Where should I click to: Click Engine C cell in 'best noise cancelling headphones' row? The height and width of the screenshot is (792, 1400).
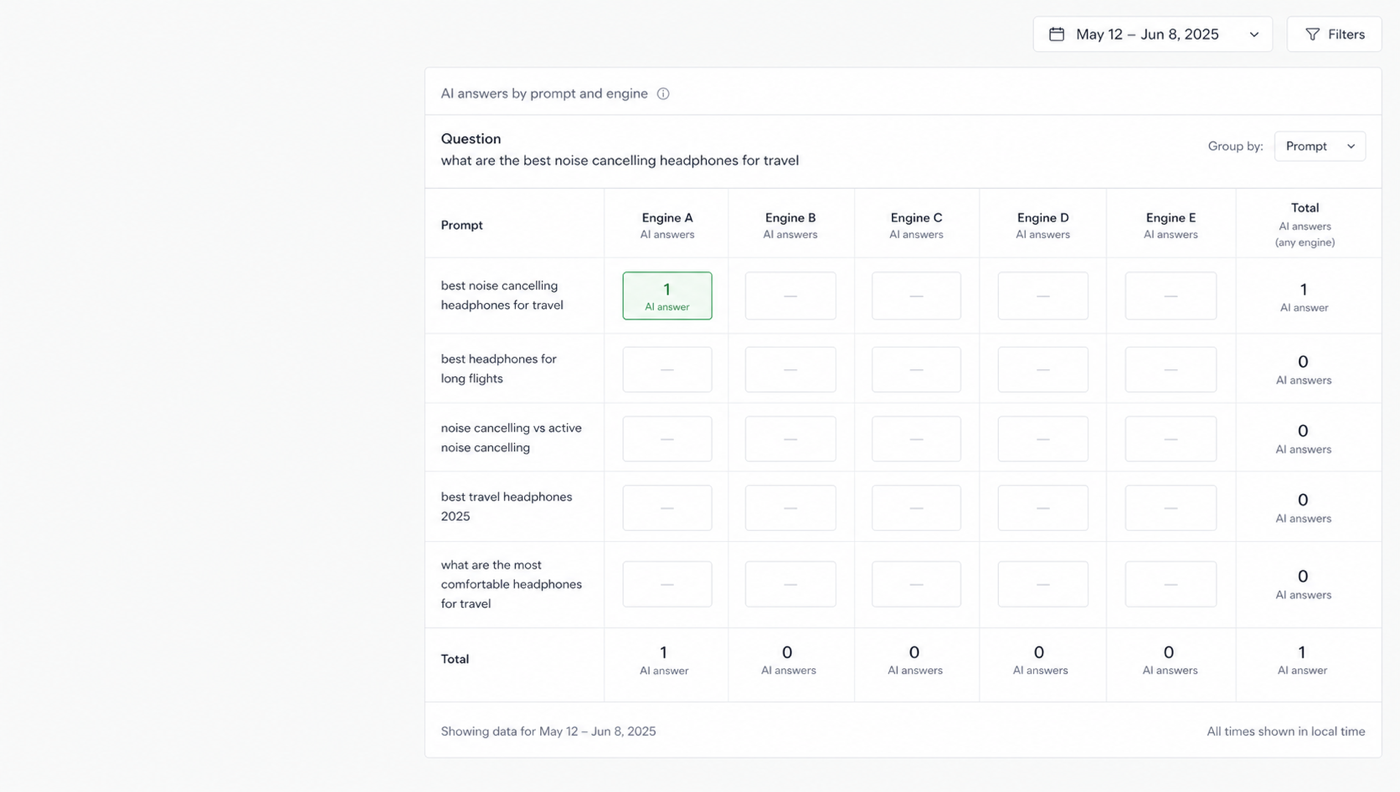coord(916,296)
